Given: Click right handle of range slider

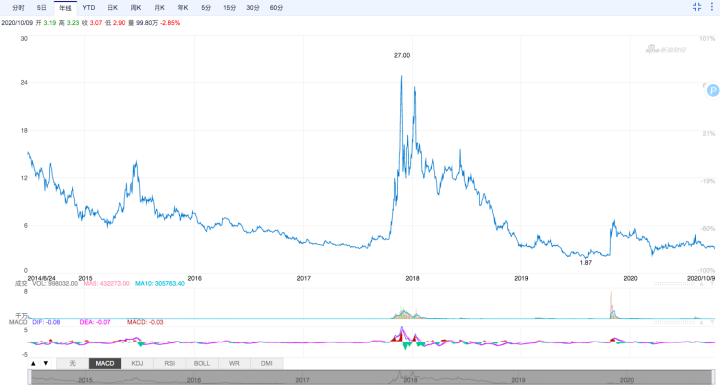Looking at the screenshot, I should point(714,377).
